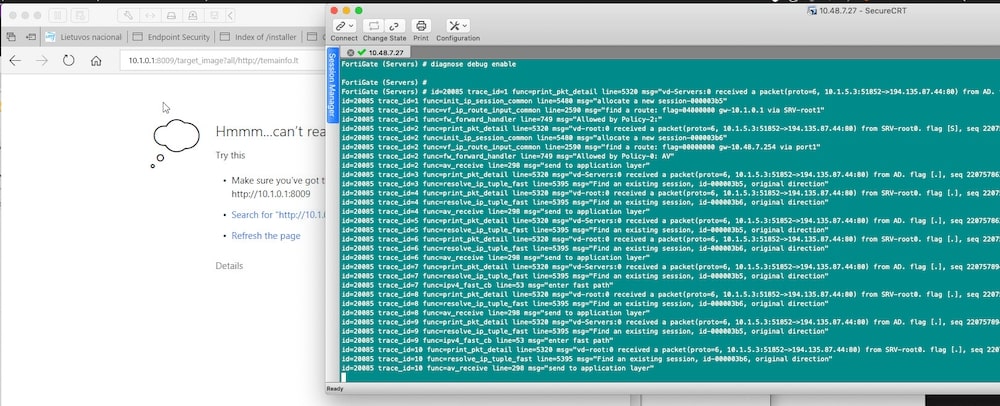Click the Change State reconnect arrows icon
This screenshot has width=1000, height=406.
click(x=374, y=26)
